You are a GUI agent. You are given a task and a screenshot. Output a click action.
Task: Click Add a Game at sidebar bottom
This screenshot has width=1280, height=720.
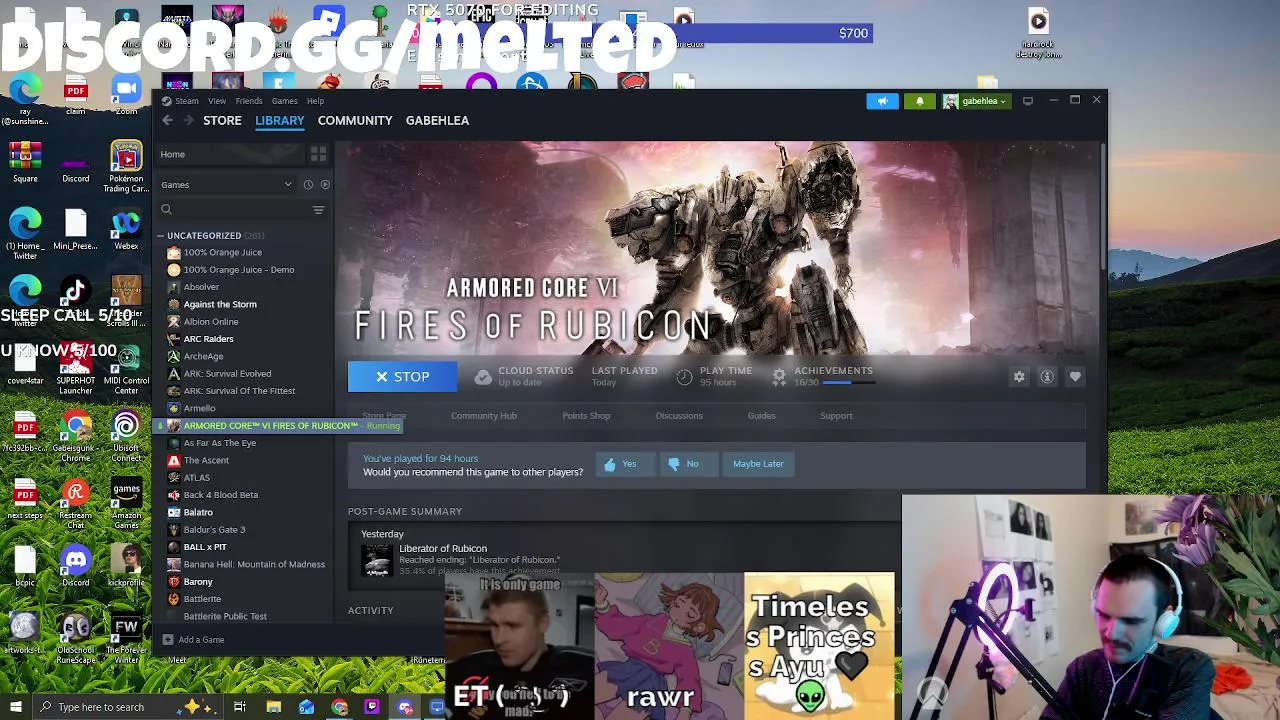[x=194, y=640]
